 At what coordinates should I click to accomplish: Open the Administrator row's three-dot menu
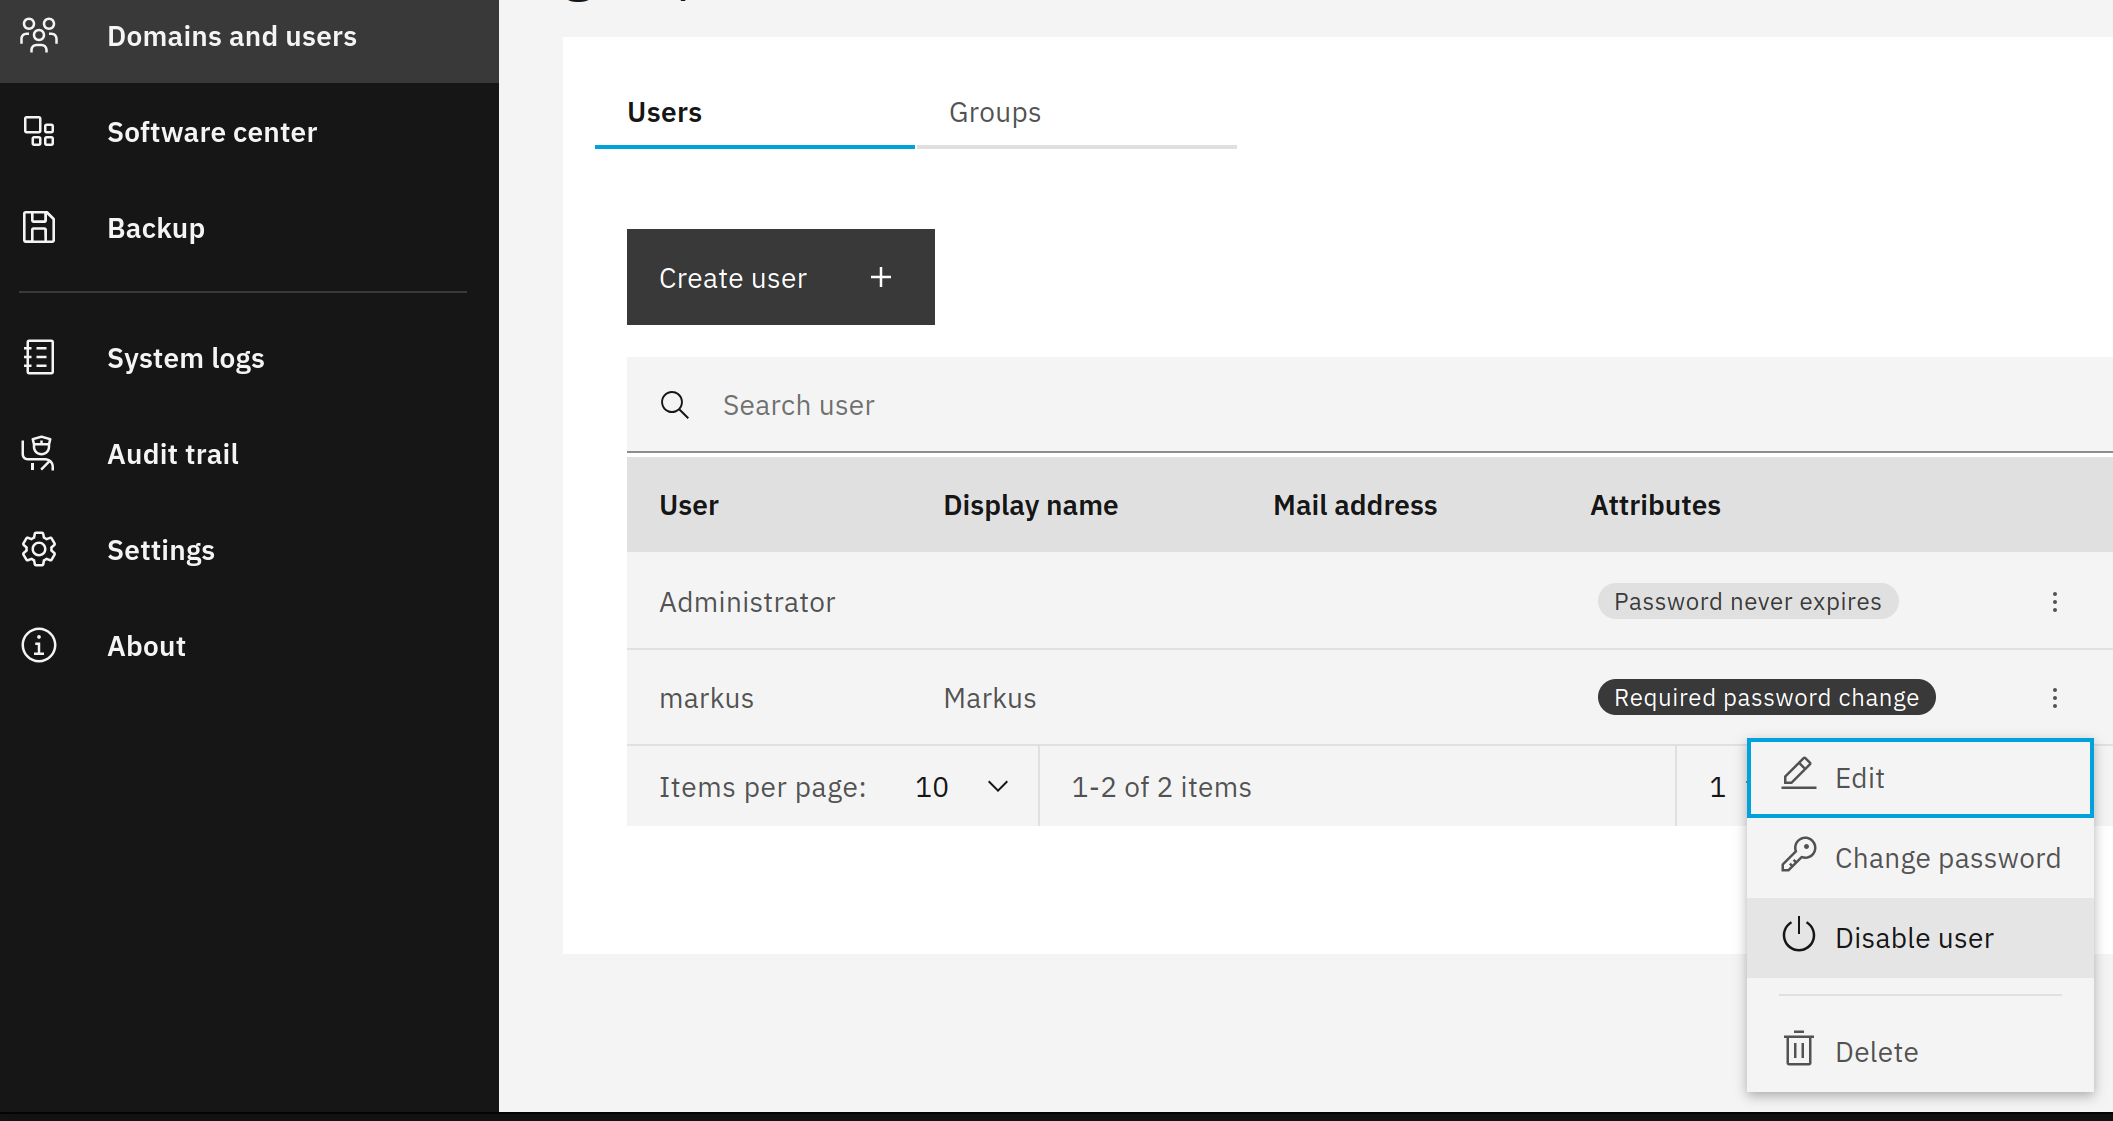pos(2054,602)
